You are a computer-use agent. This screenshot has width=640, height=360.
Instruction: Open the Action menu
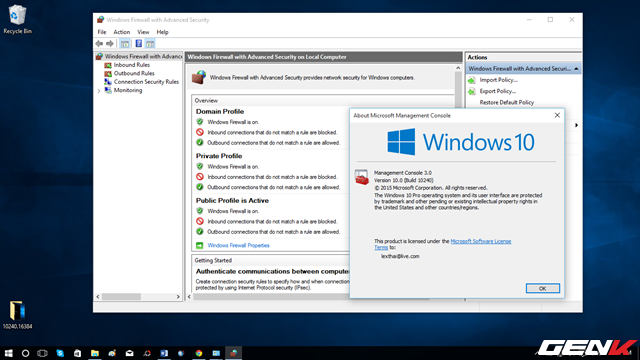point(122,32)
